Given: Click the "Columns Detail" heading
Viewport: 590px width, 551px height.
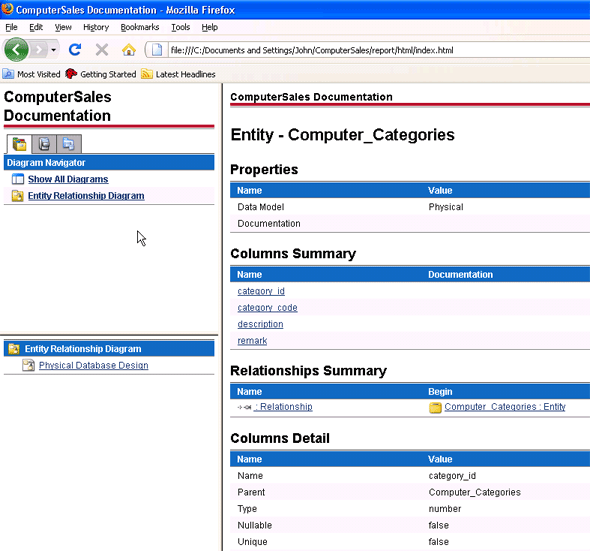Looking at the screenshot, I should 280,438.
